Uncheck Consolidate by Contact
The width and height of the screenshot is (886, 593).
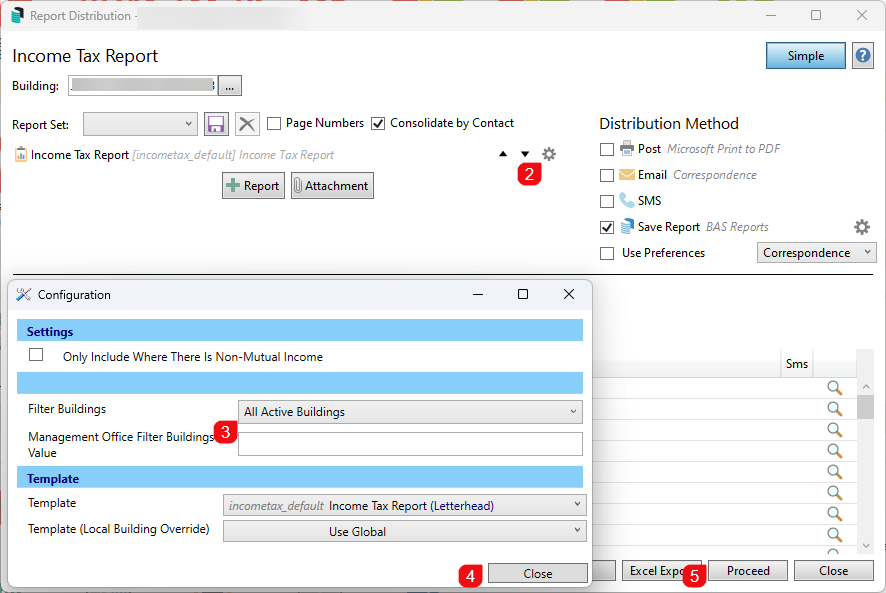point(378,123)
